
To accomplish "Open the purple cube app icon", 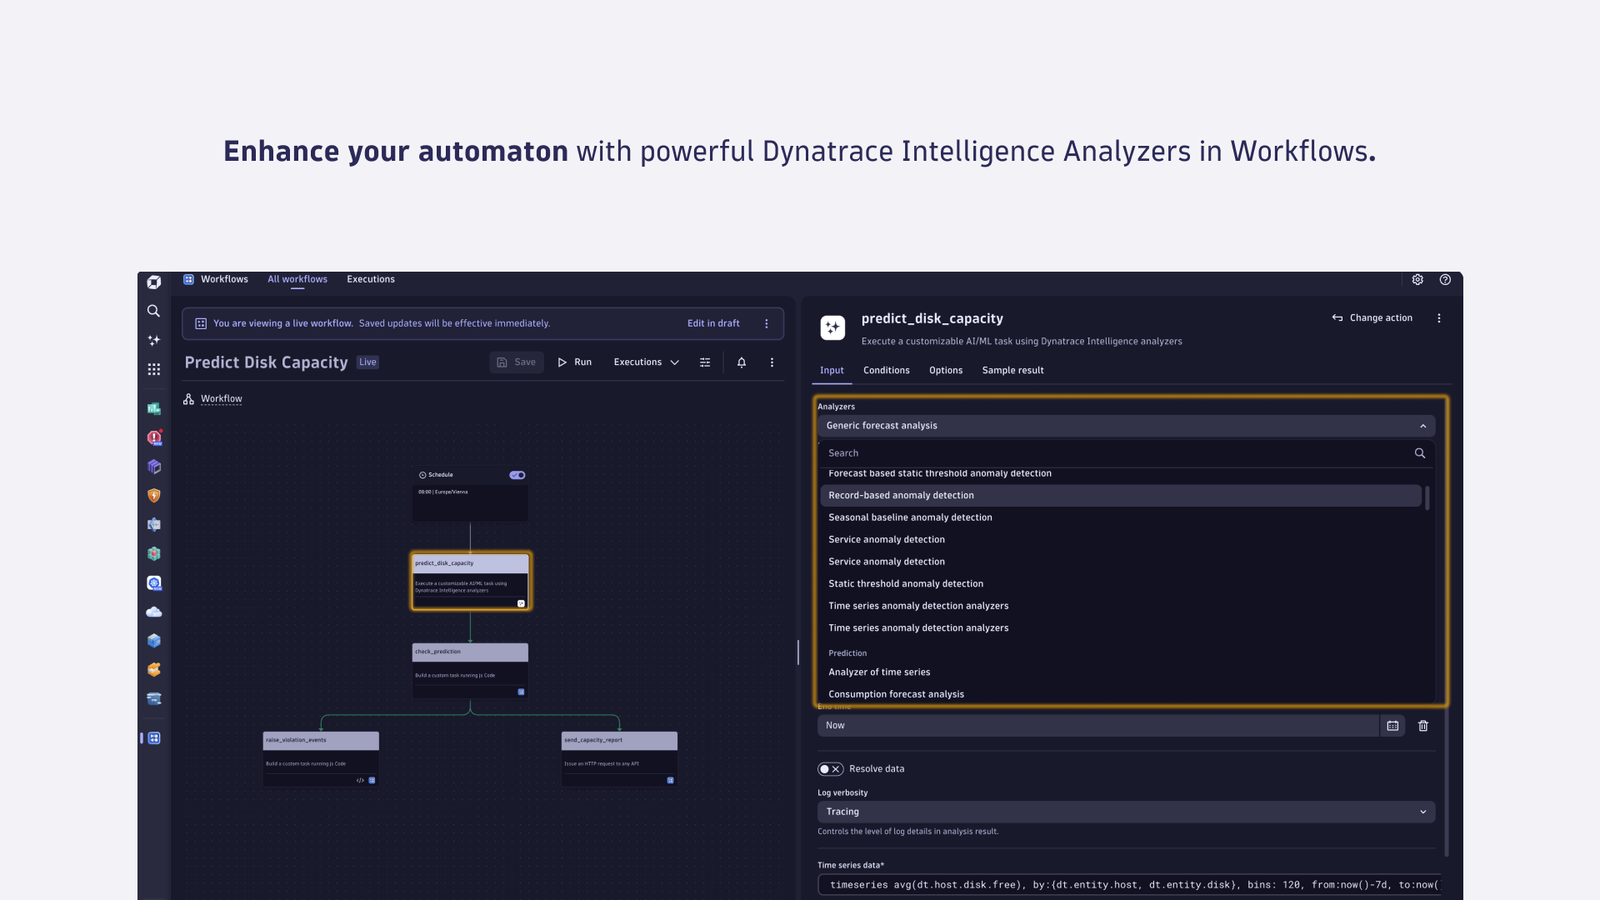I will (154, 466).
